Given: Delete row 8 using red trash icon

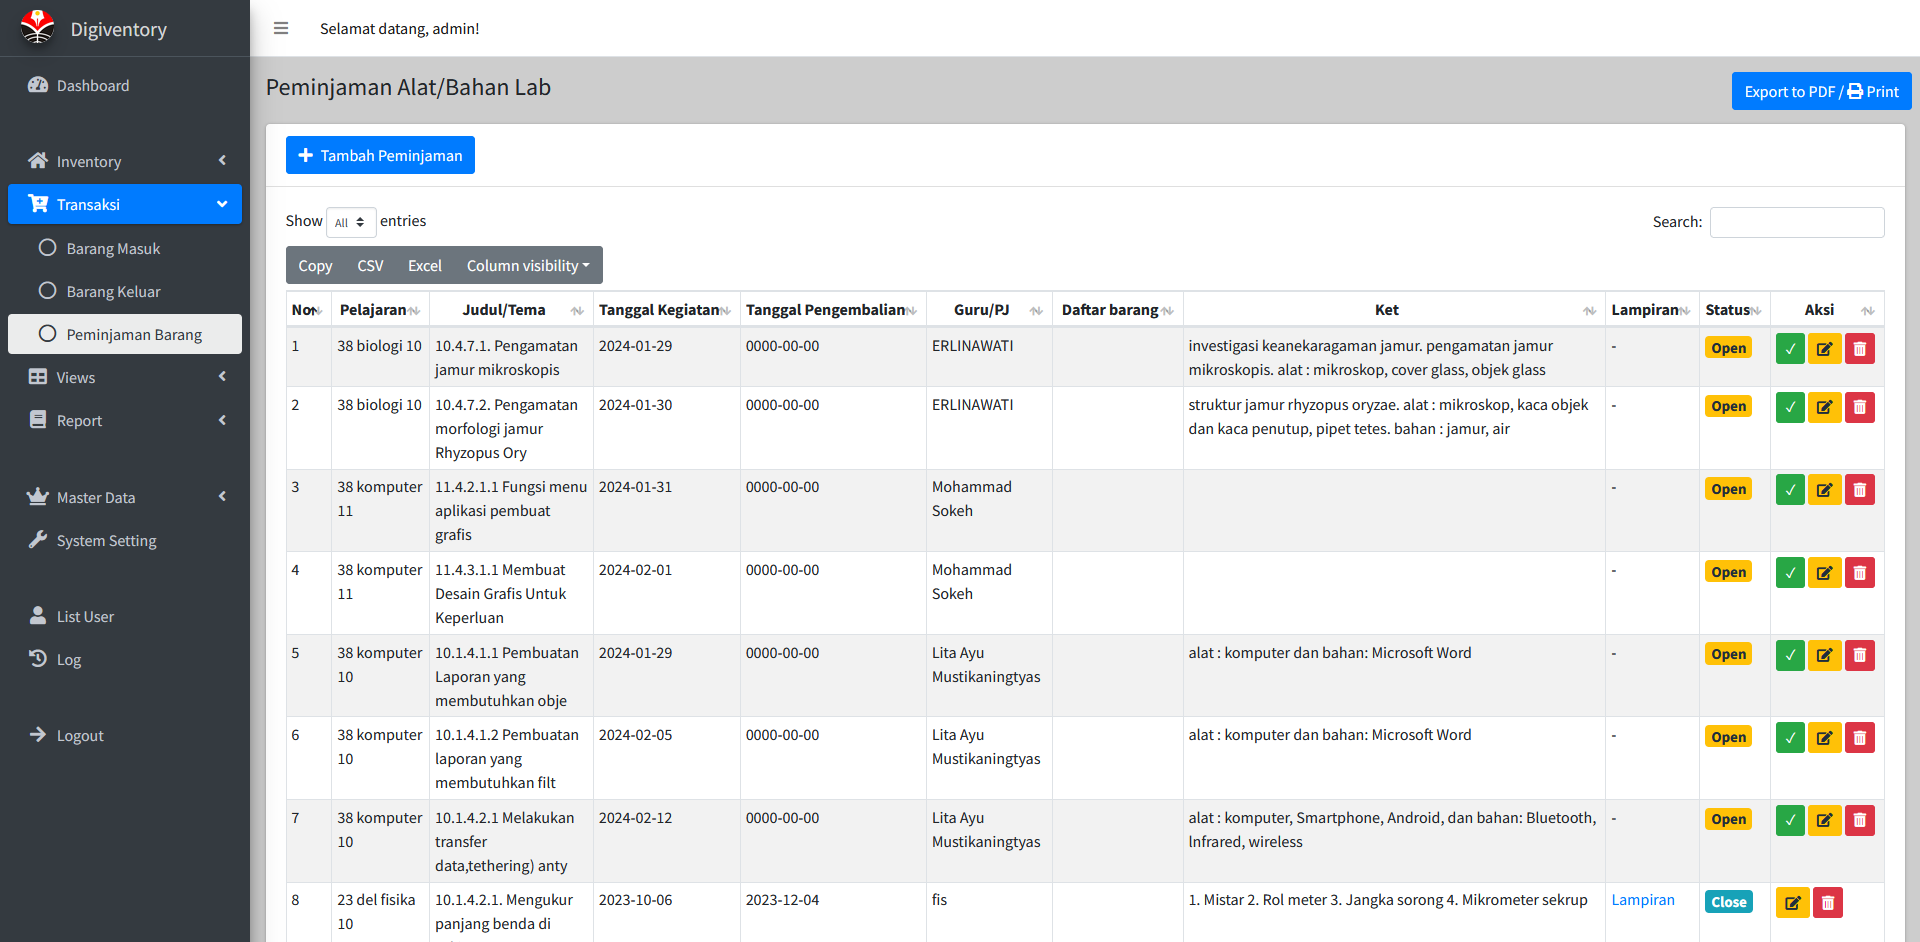Looking at the screenshot, I should coord(1827,903).
